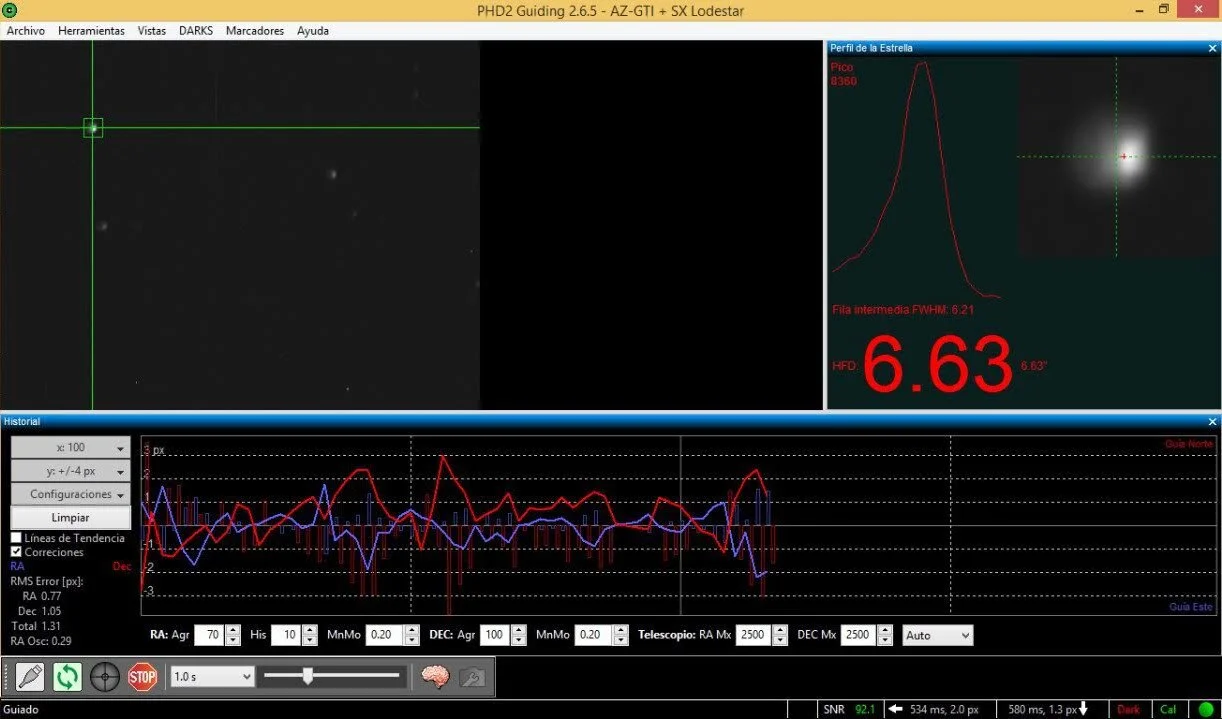Open the Herramientas menu
This screenshot has width=1222, height=719.
(91, 31)
